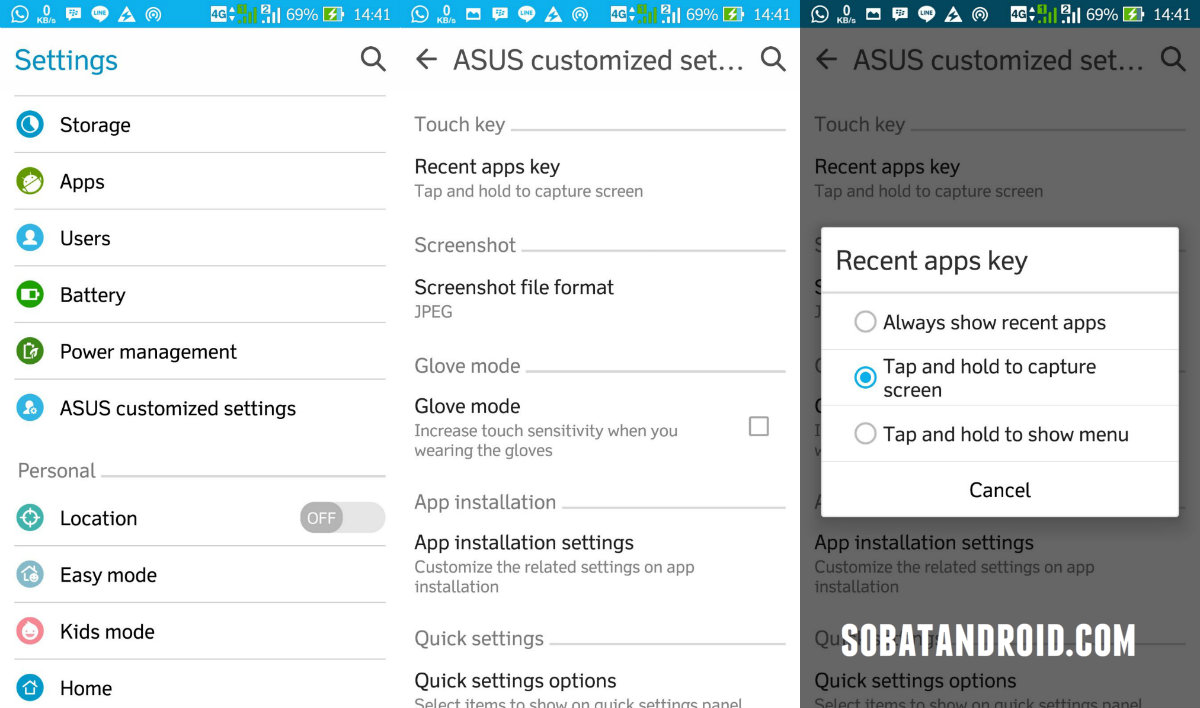Go back from middle ASUS customized settings
Image resolution: width=1200 pixels, height=708 pixels.
click(x=426, y=60)
